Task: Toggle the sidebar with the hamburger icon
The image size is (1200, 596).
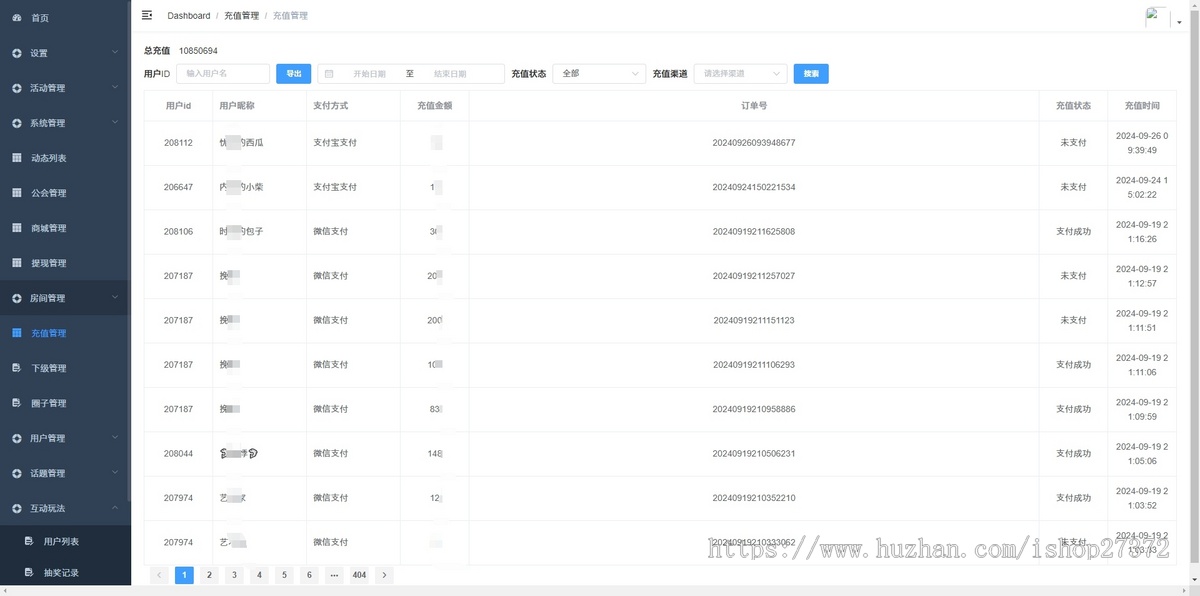Action: [147, 15]
